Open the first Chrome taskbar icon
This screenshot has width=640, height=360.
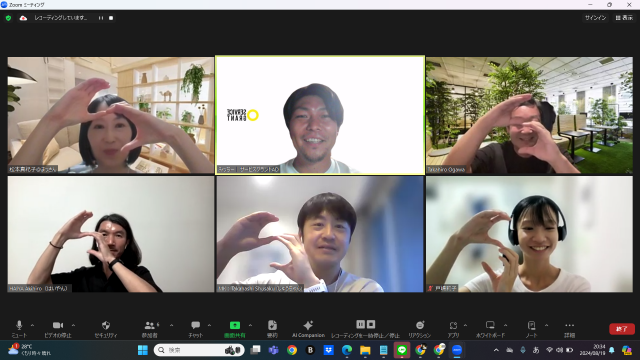click(292, 350)
